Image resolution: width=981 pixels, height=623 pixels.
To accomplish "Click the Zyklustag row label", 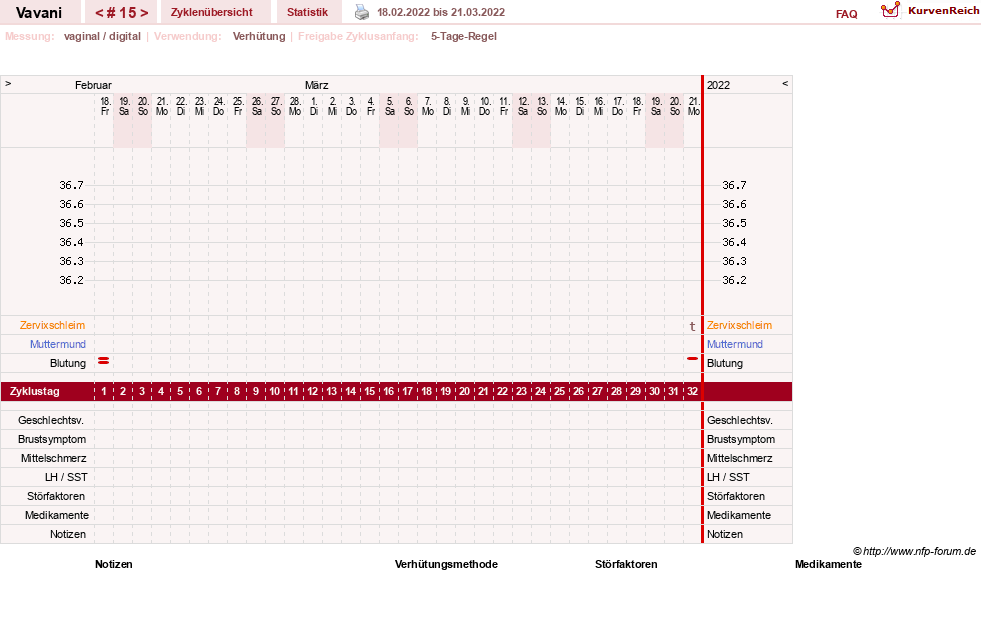I will click(35, 392).
